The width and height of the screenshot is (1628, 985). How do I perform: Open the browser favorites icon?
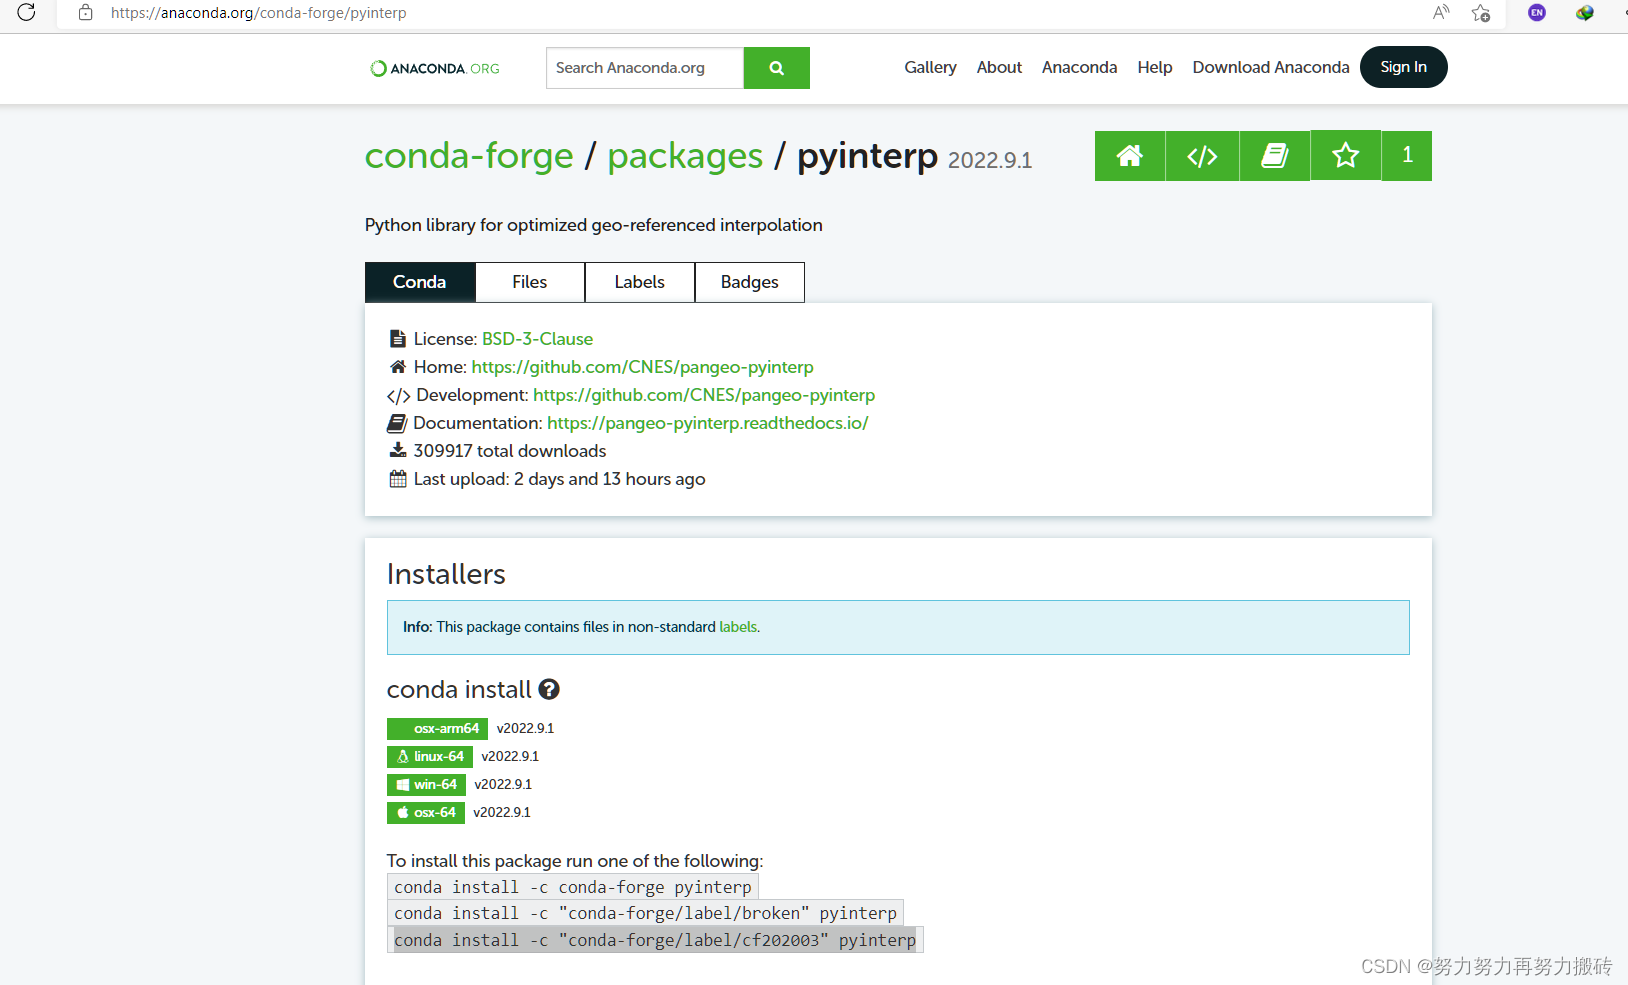[1482, 13]
